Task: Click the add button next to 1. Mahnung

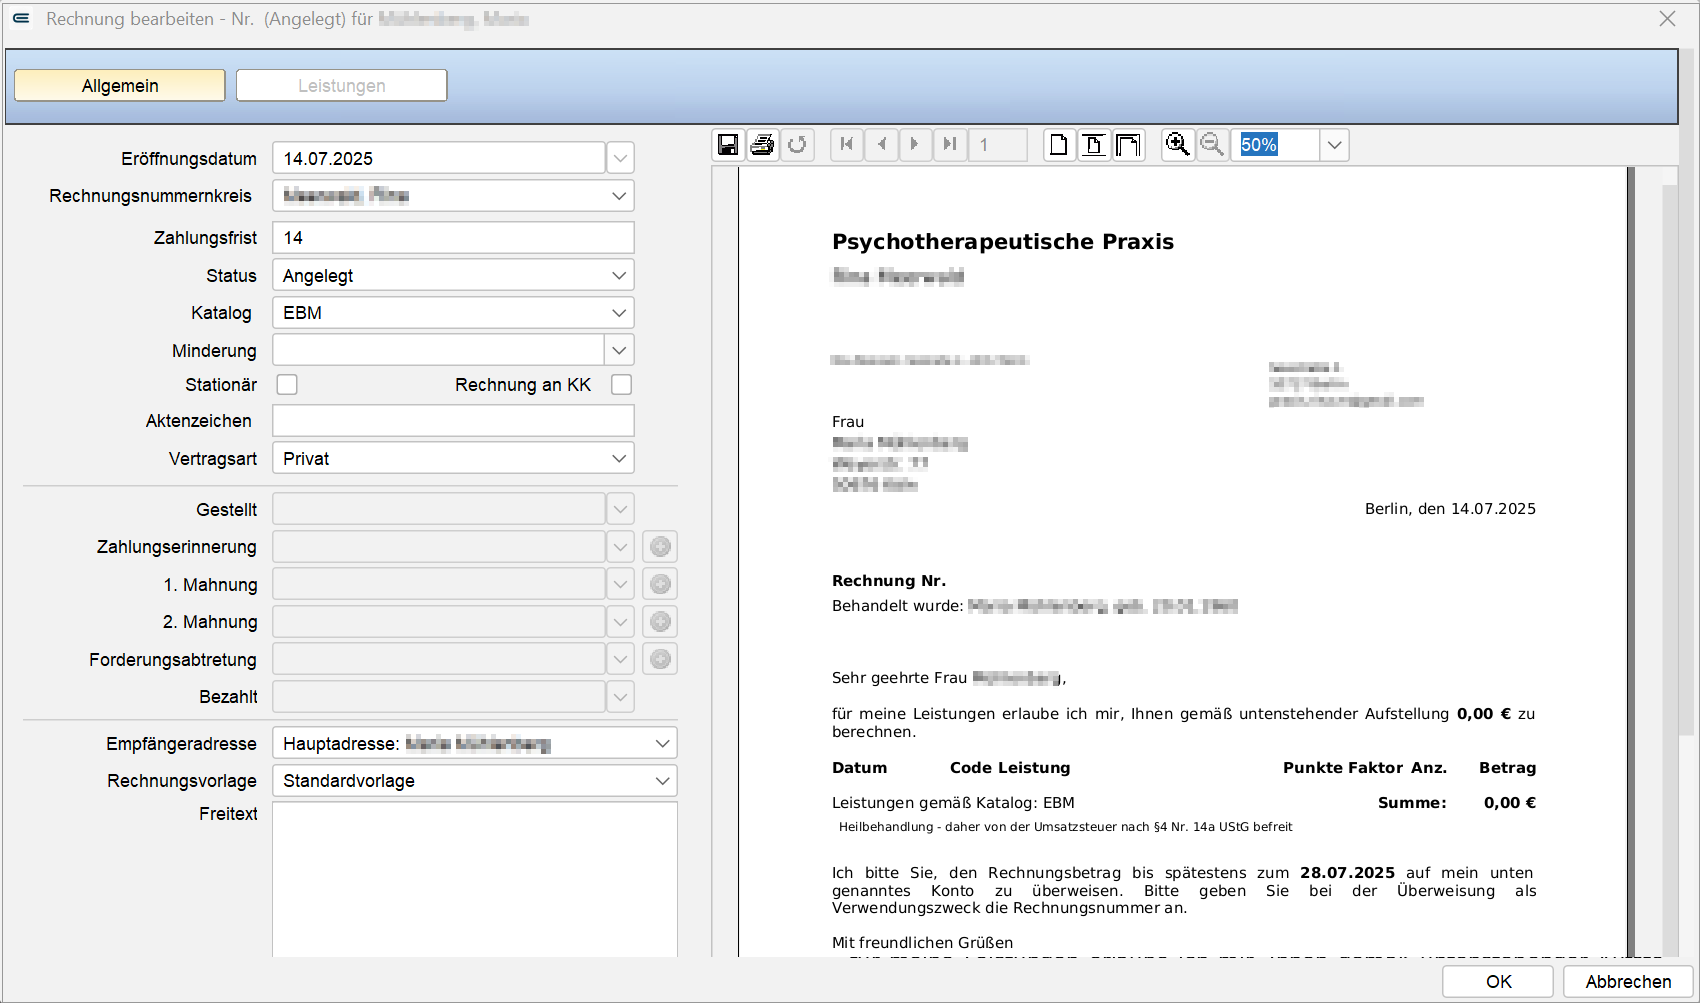Action: click(660, 584)
